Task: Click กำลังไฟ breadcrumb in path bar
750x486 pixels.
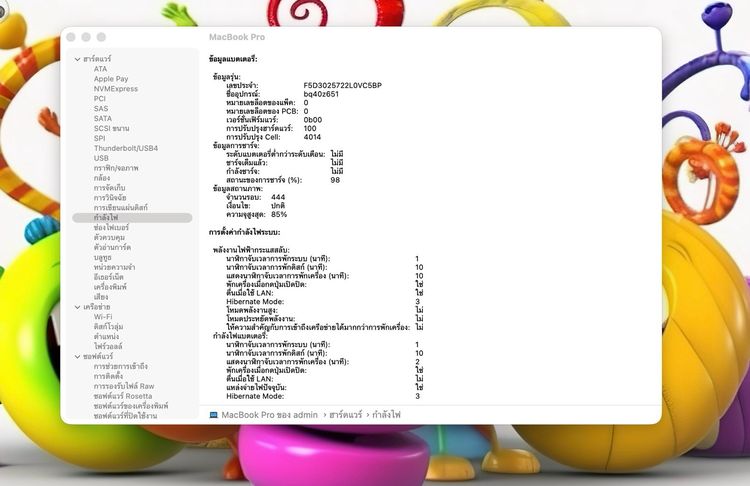Action: 386,415
